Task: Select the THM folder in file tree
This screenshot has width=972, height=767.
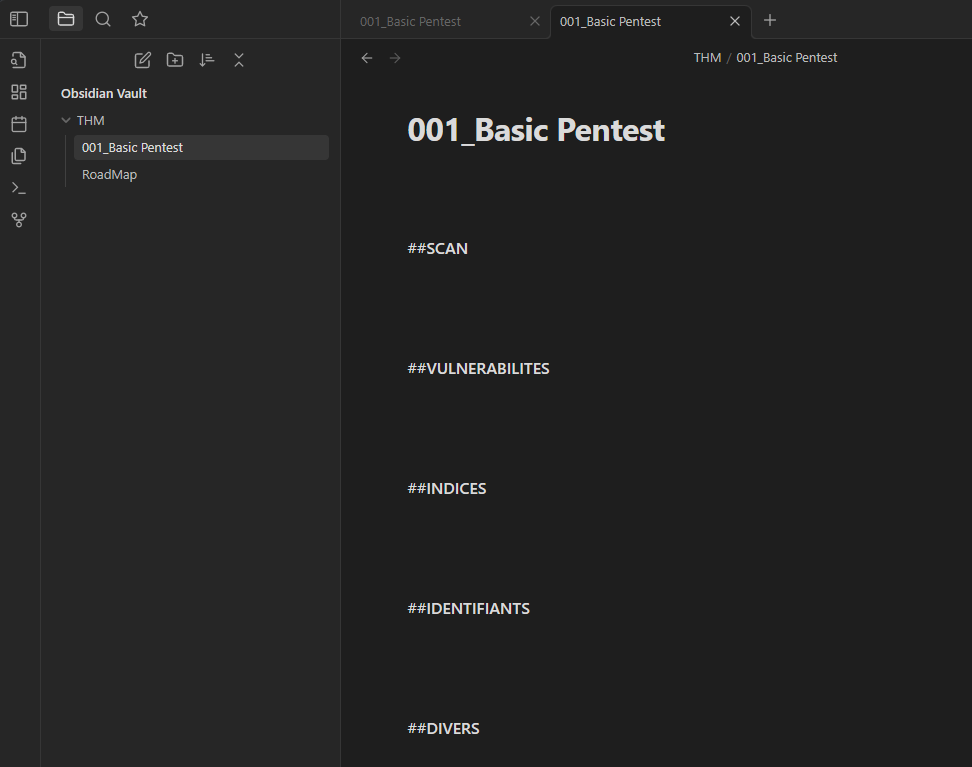Action: tap(91, 120)
